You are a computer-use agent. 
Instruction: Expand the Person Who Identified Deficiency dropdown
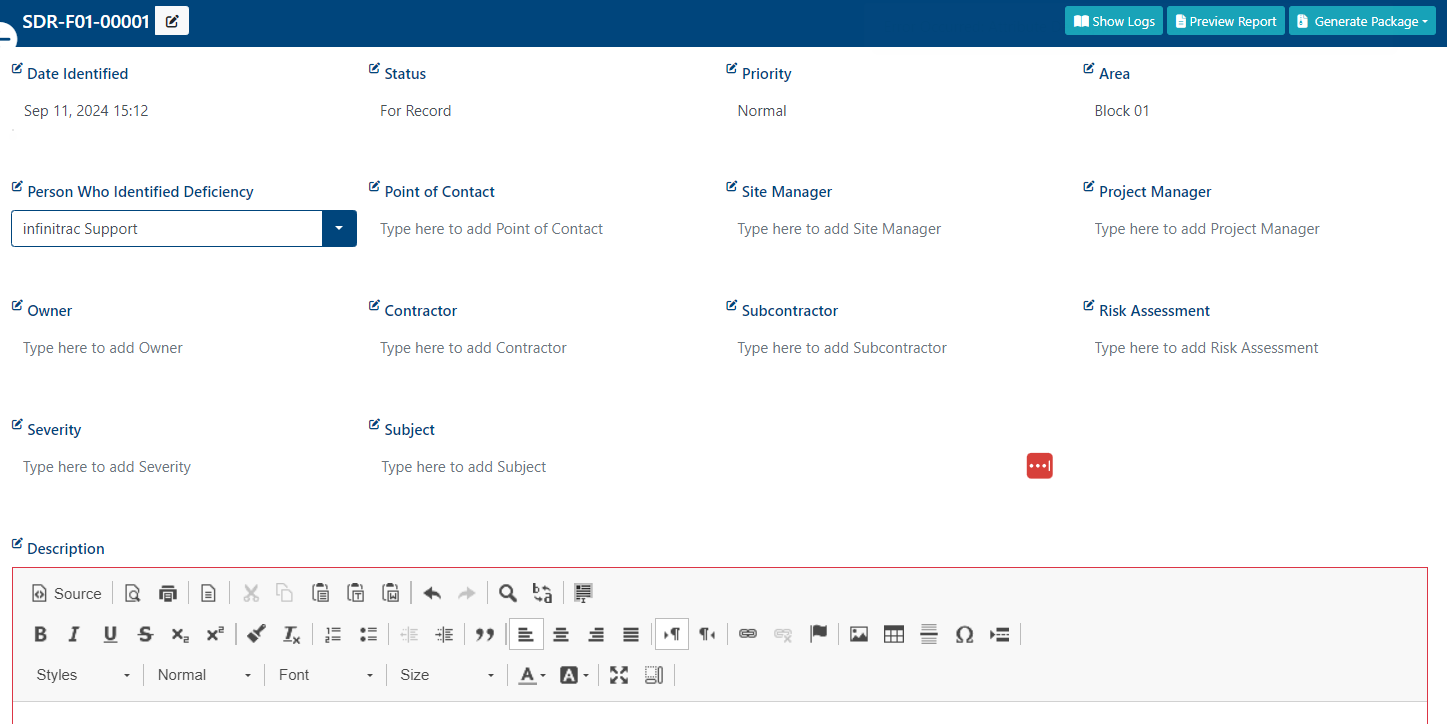(339, 229)
